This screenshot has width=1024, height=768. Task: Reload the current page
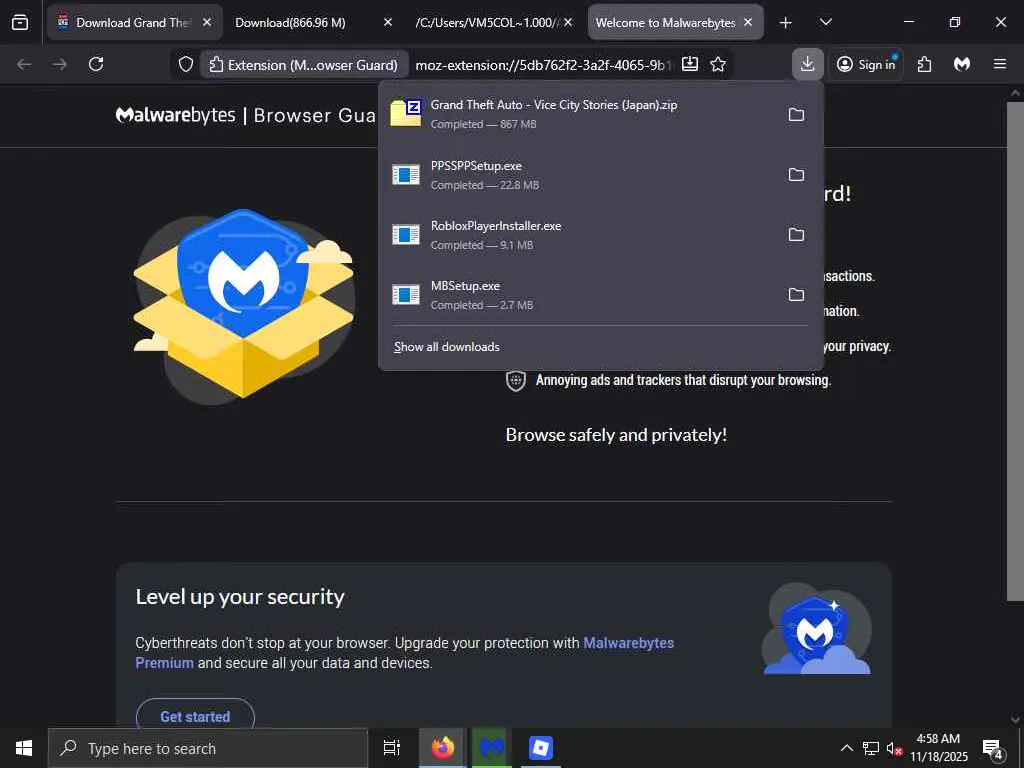coord(96,64)
